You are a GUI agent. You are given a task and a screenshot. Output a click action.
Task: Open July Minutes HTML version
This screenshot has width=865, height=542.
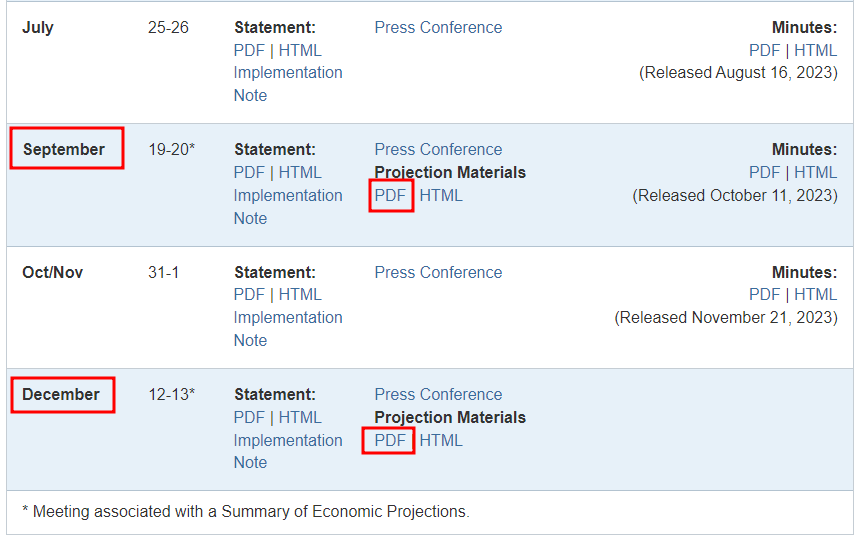pyautogui.click(x=816, y=50)
